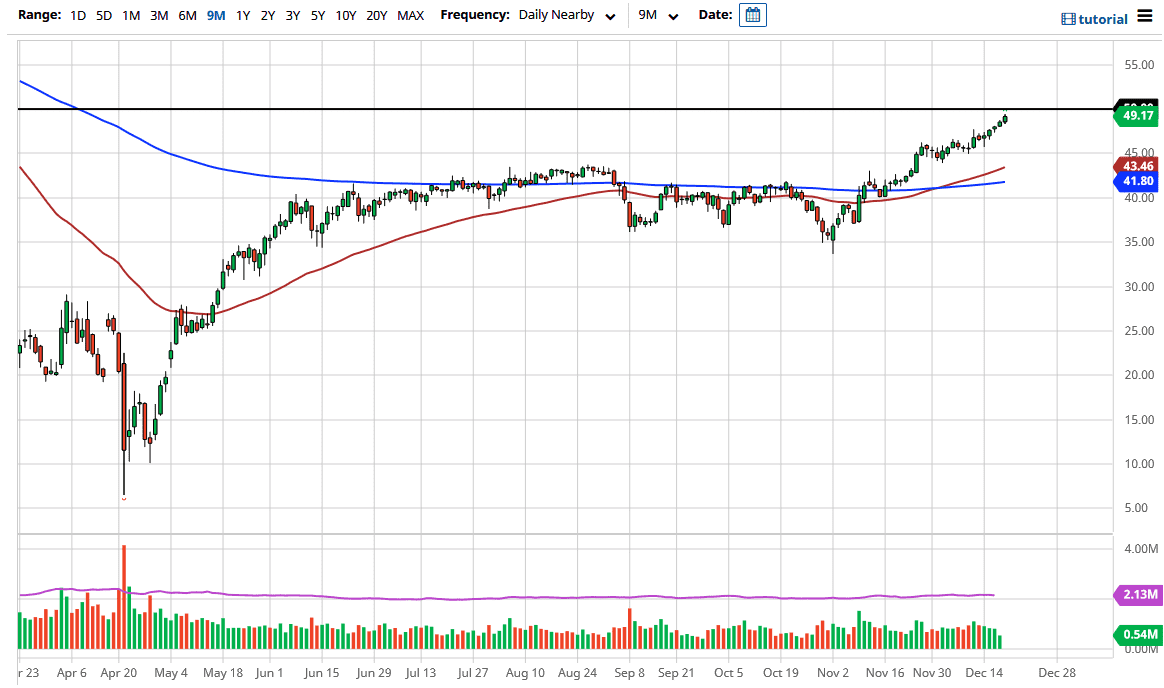Click the 'tutorial' link text

(x=1104, y=17)
